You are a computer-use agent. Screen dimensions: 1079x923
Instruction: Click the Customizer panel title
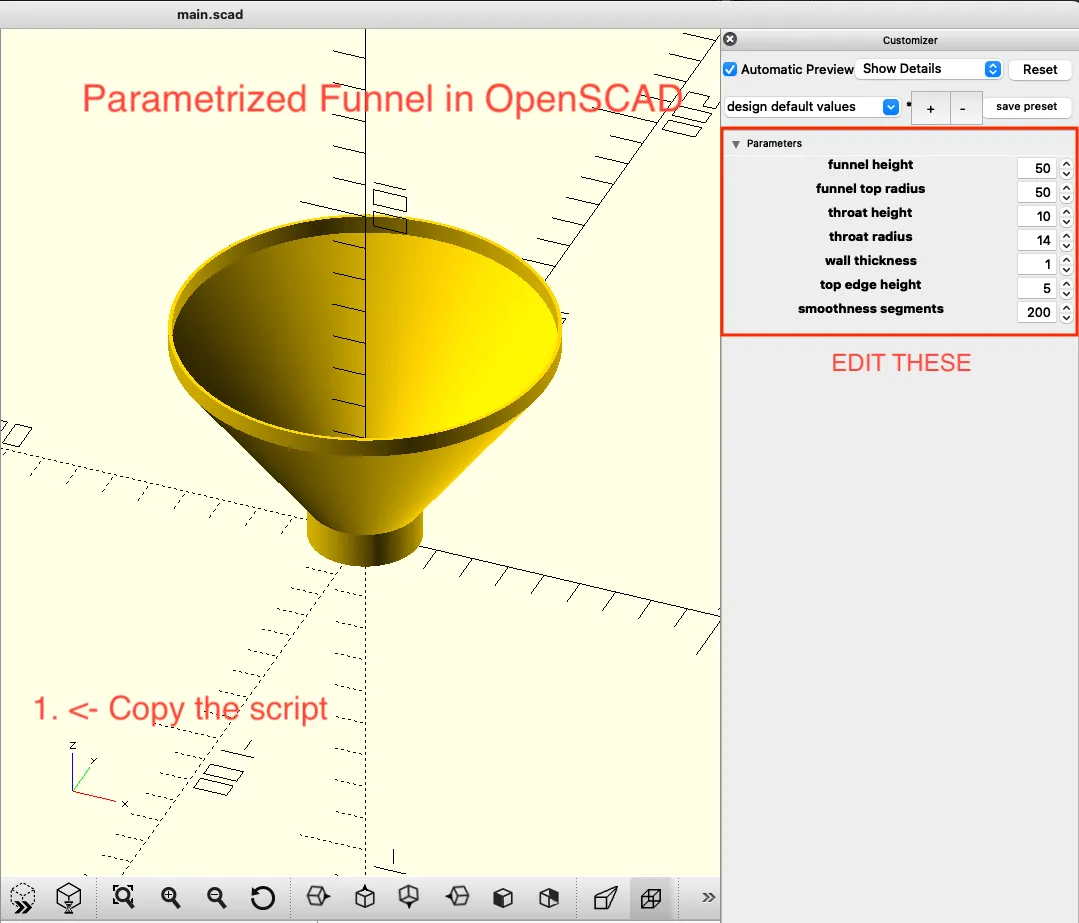[910, 41]
